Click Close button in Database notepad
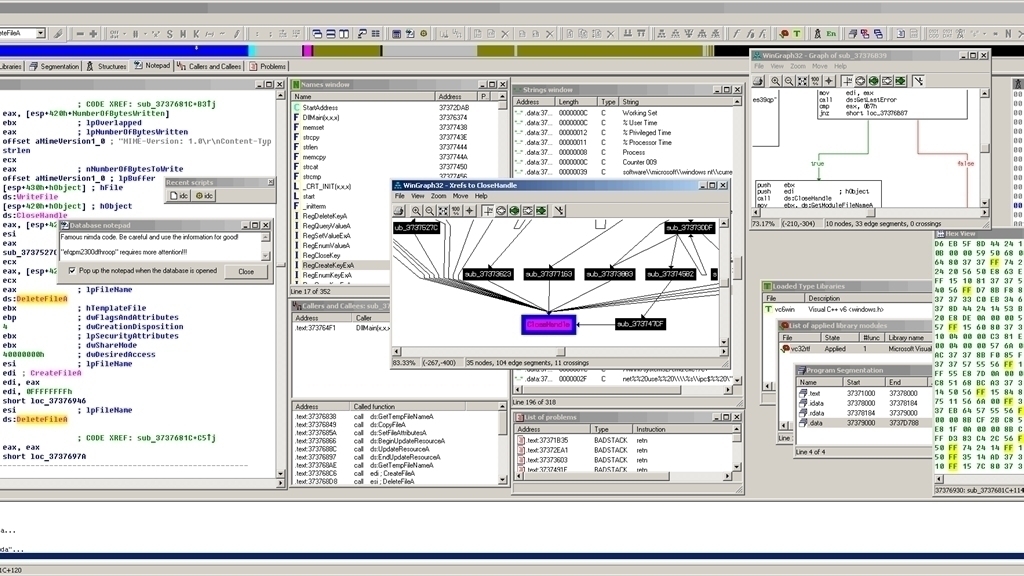 [246, 272]
